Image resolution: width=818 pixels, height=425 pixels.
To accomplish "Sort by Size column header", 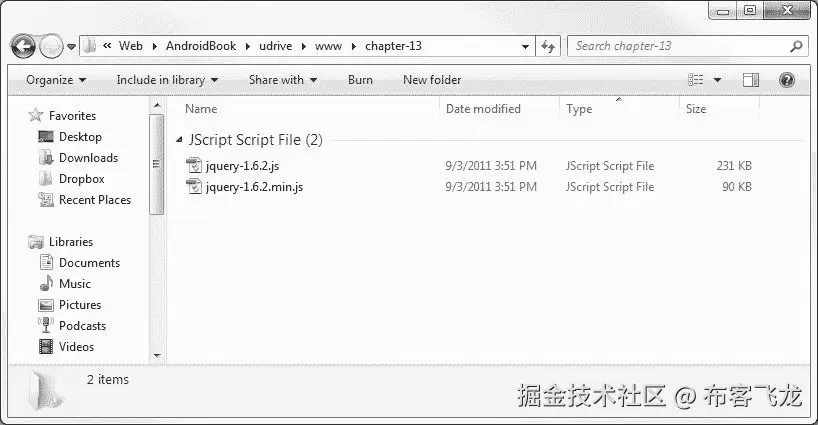I will 696,109.
